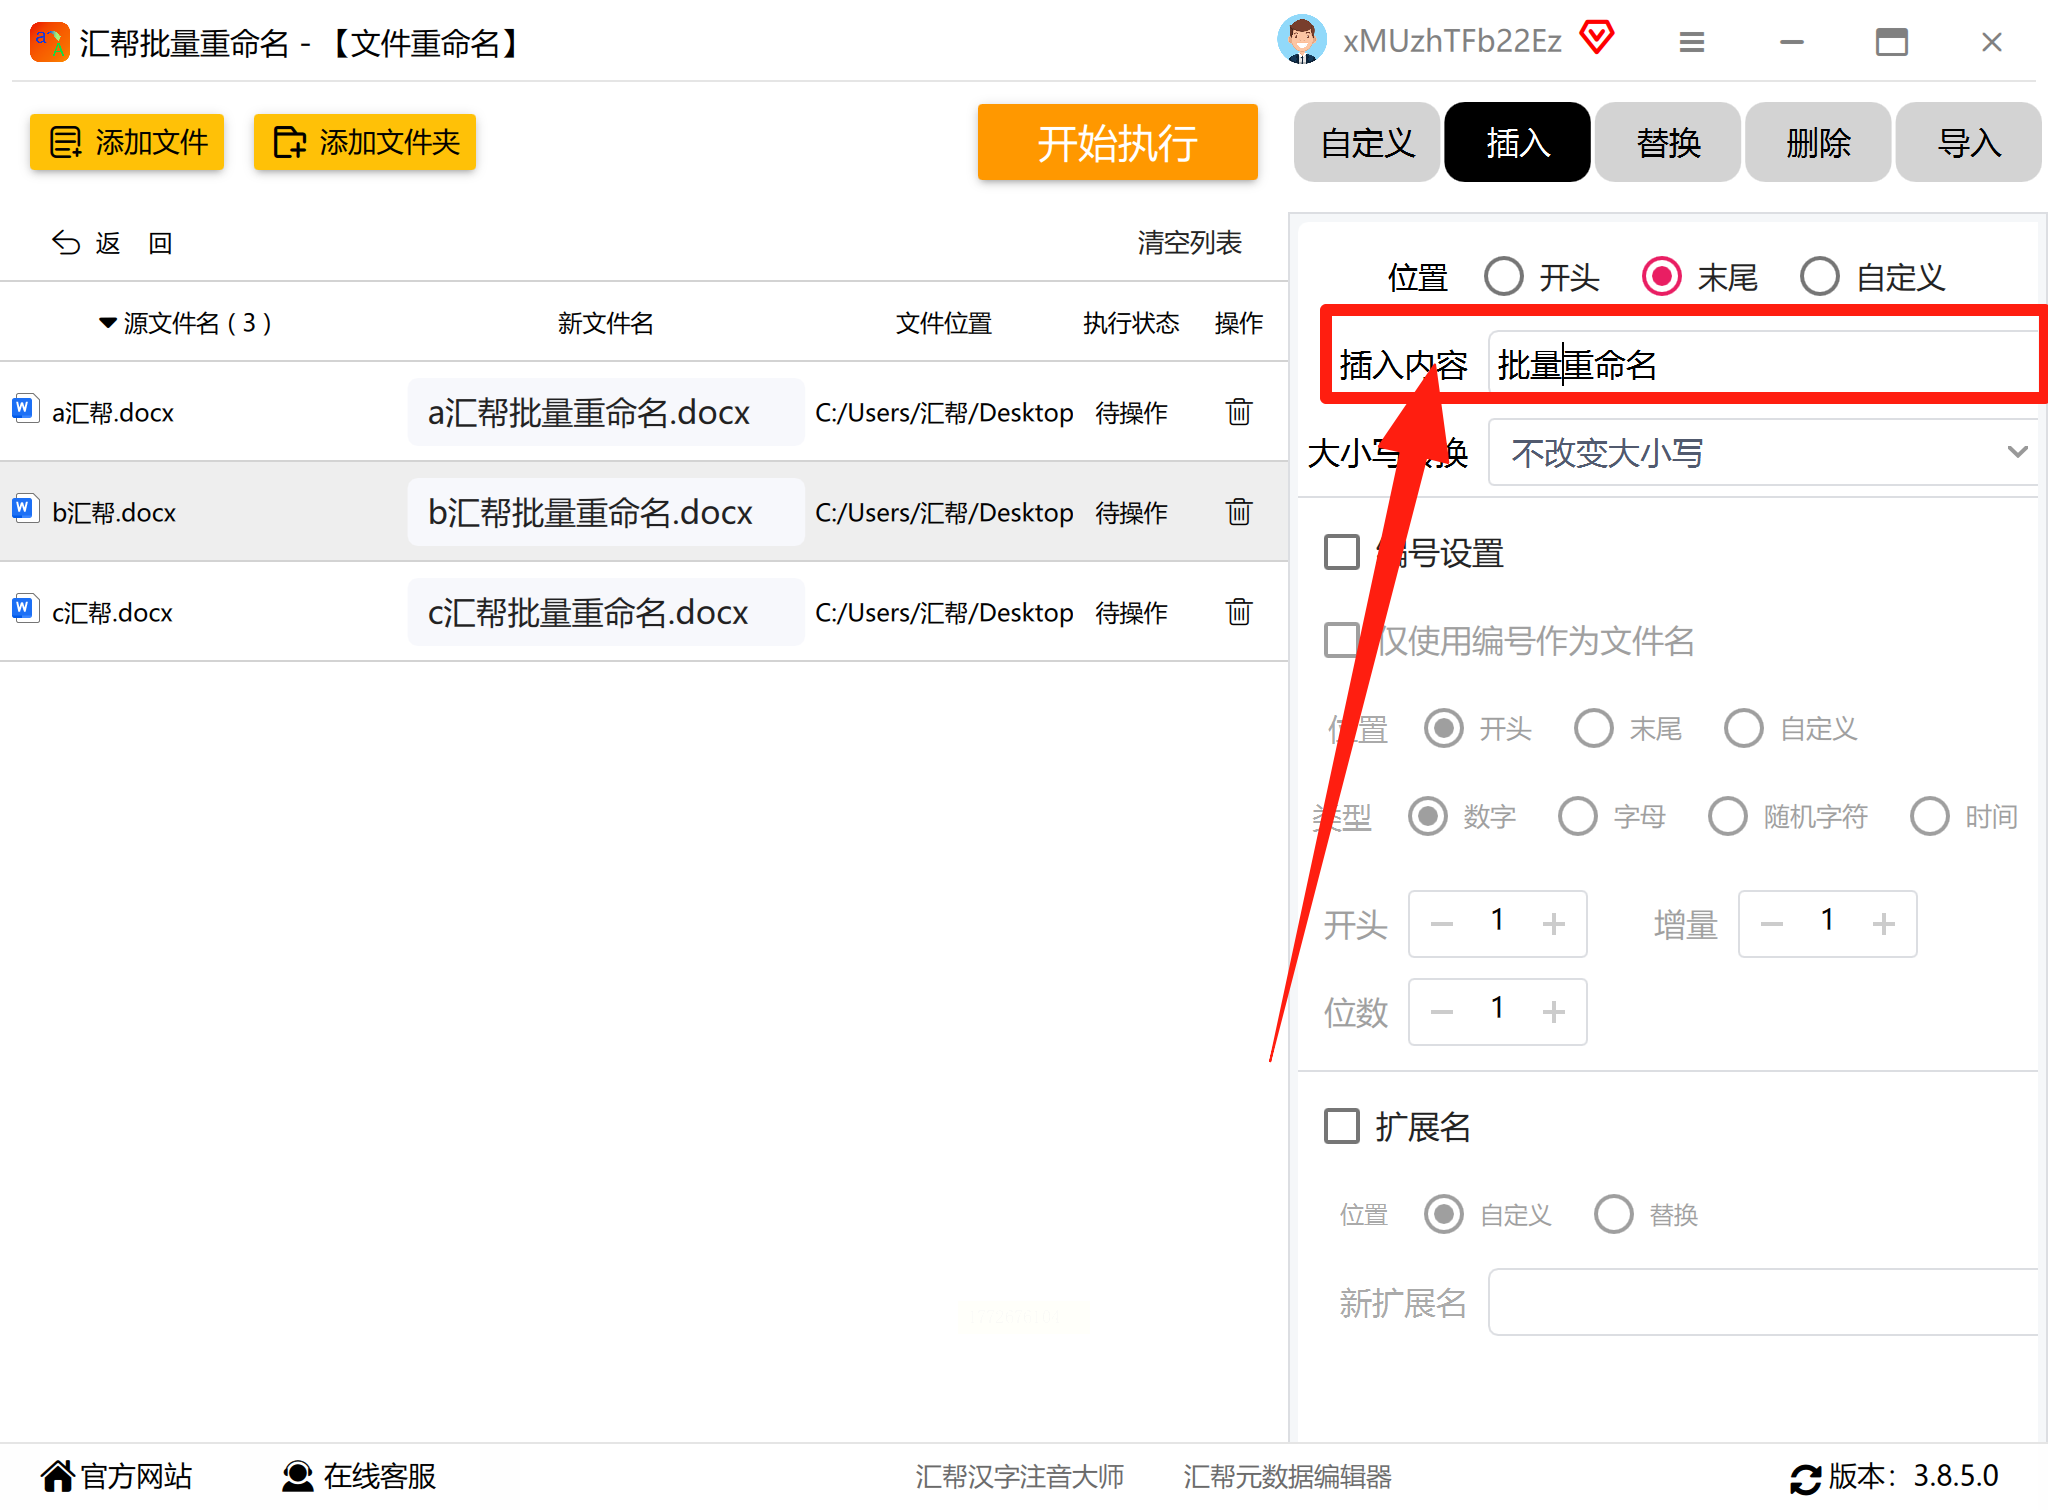2048x1510 pixels.
Task: Open the hamburger menu in title bar
Action: pyautogui.click(x=1691, y=42)
